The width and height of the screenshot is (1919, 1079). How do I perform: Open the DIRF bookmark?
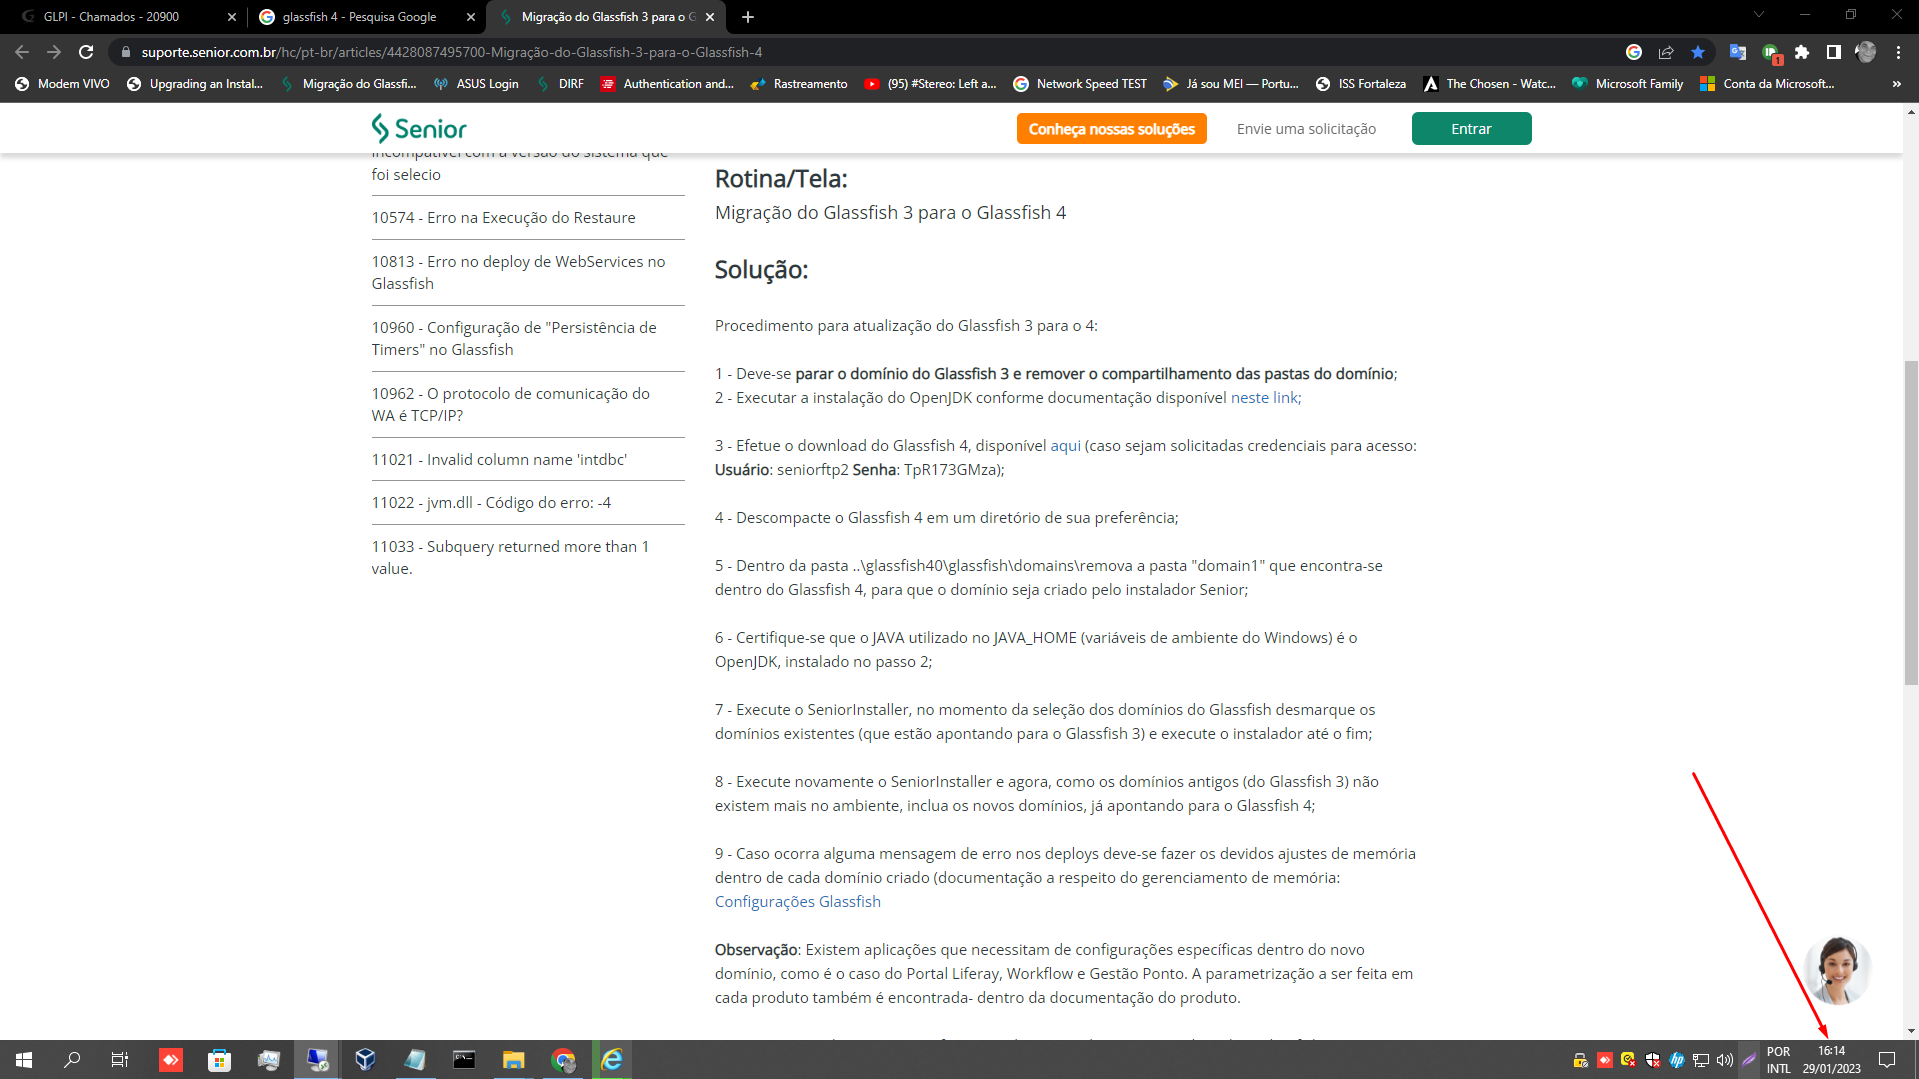pyautogui.click(x=561, y=84)
